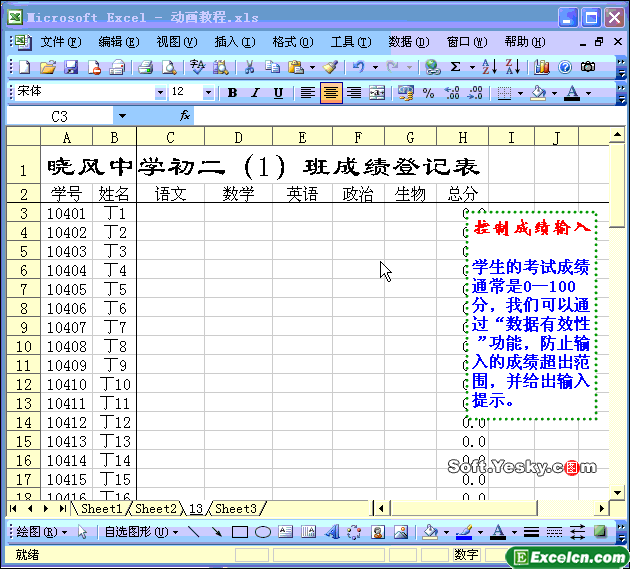
Task: Open the Borders dropdown arrow
Action: tap(520, 93)
